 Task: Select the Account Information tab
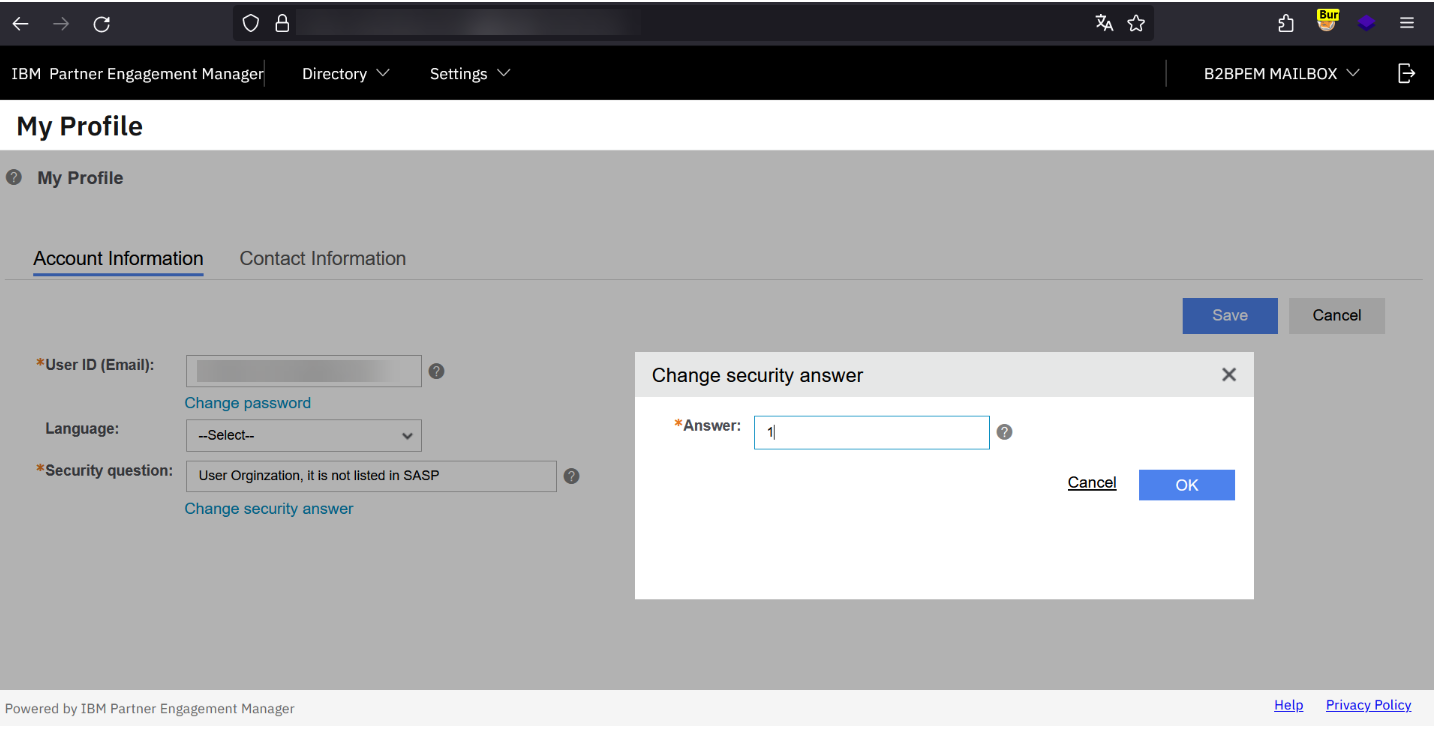[x=118, y=259]
